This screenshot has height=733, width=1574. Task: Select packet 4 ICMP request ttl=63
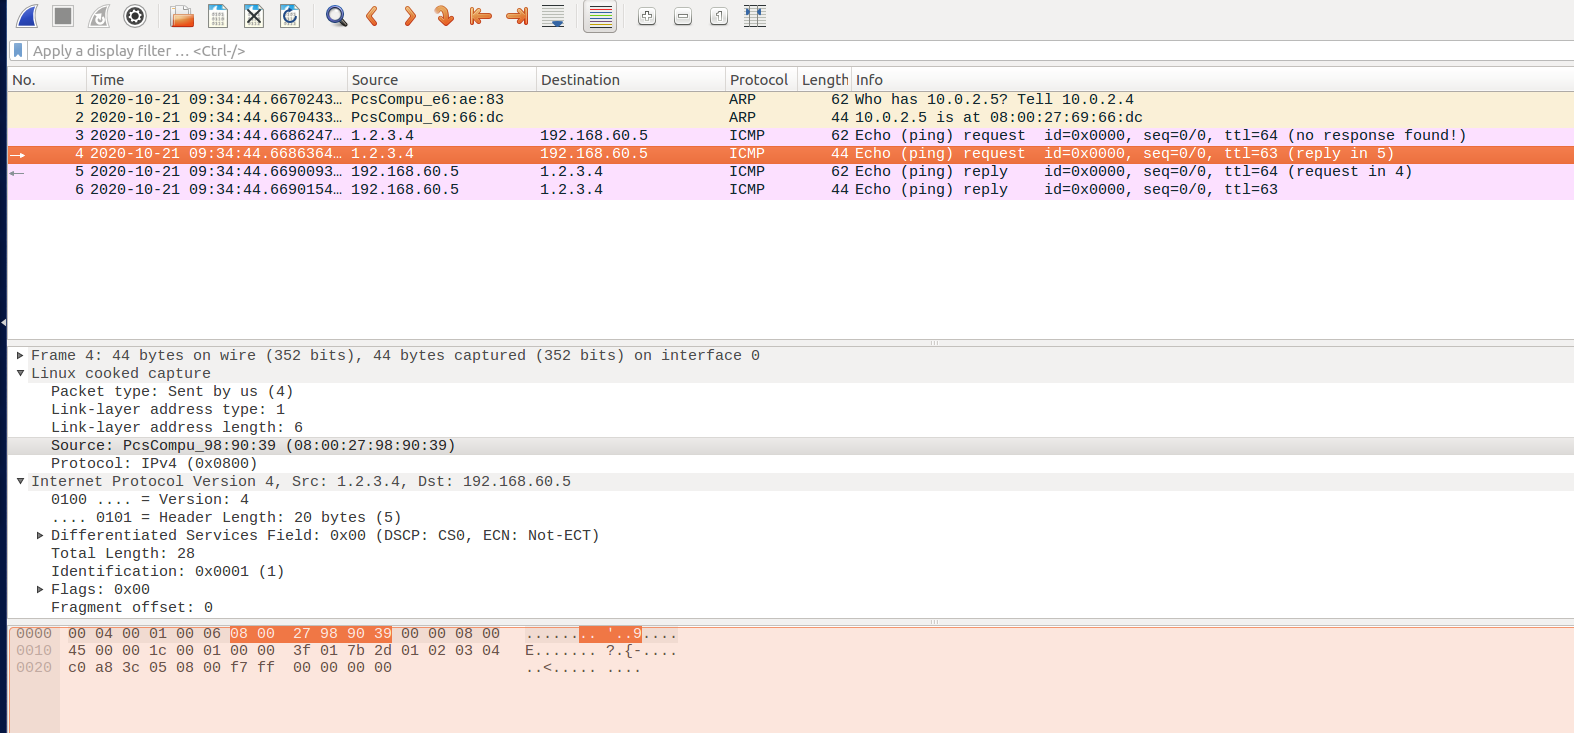pyautogui.click(x=790, y=154)
